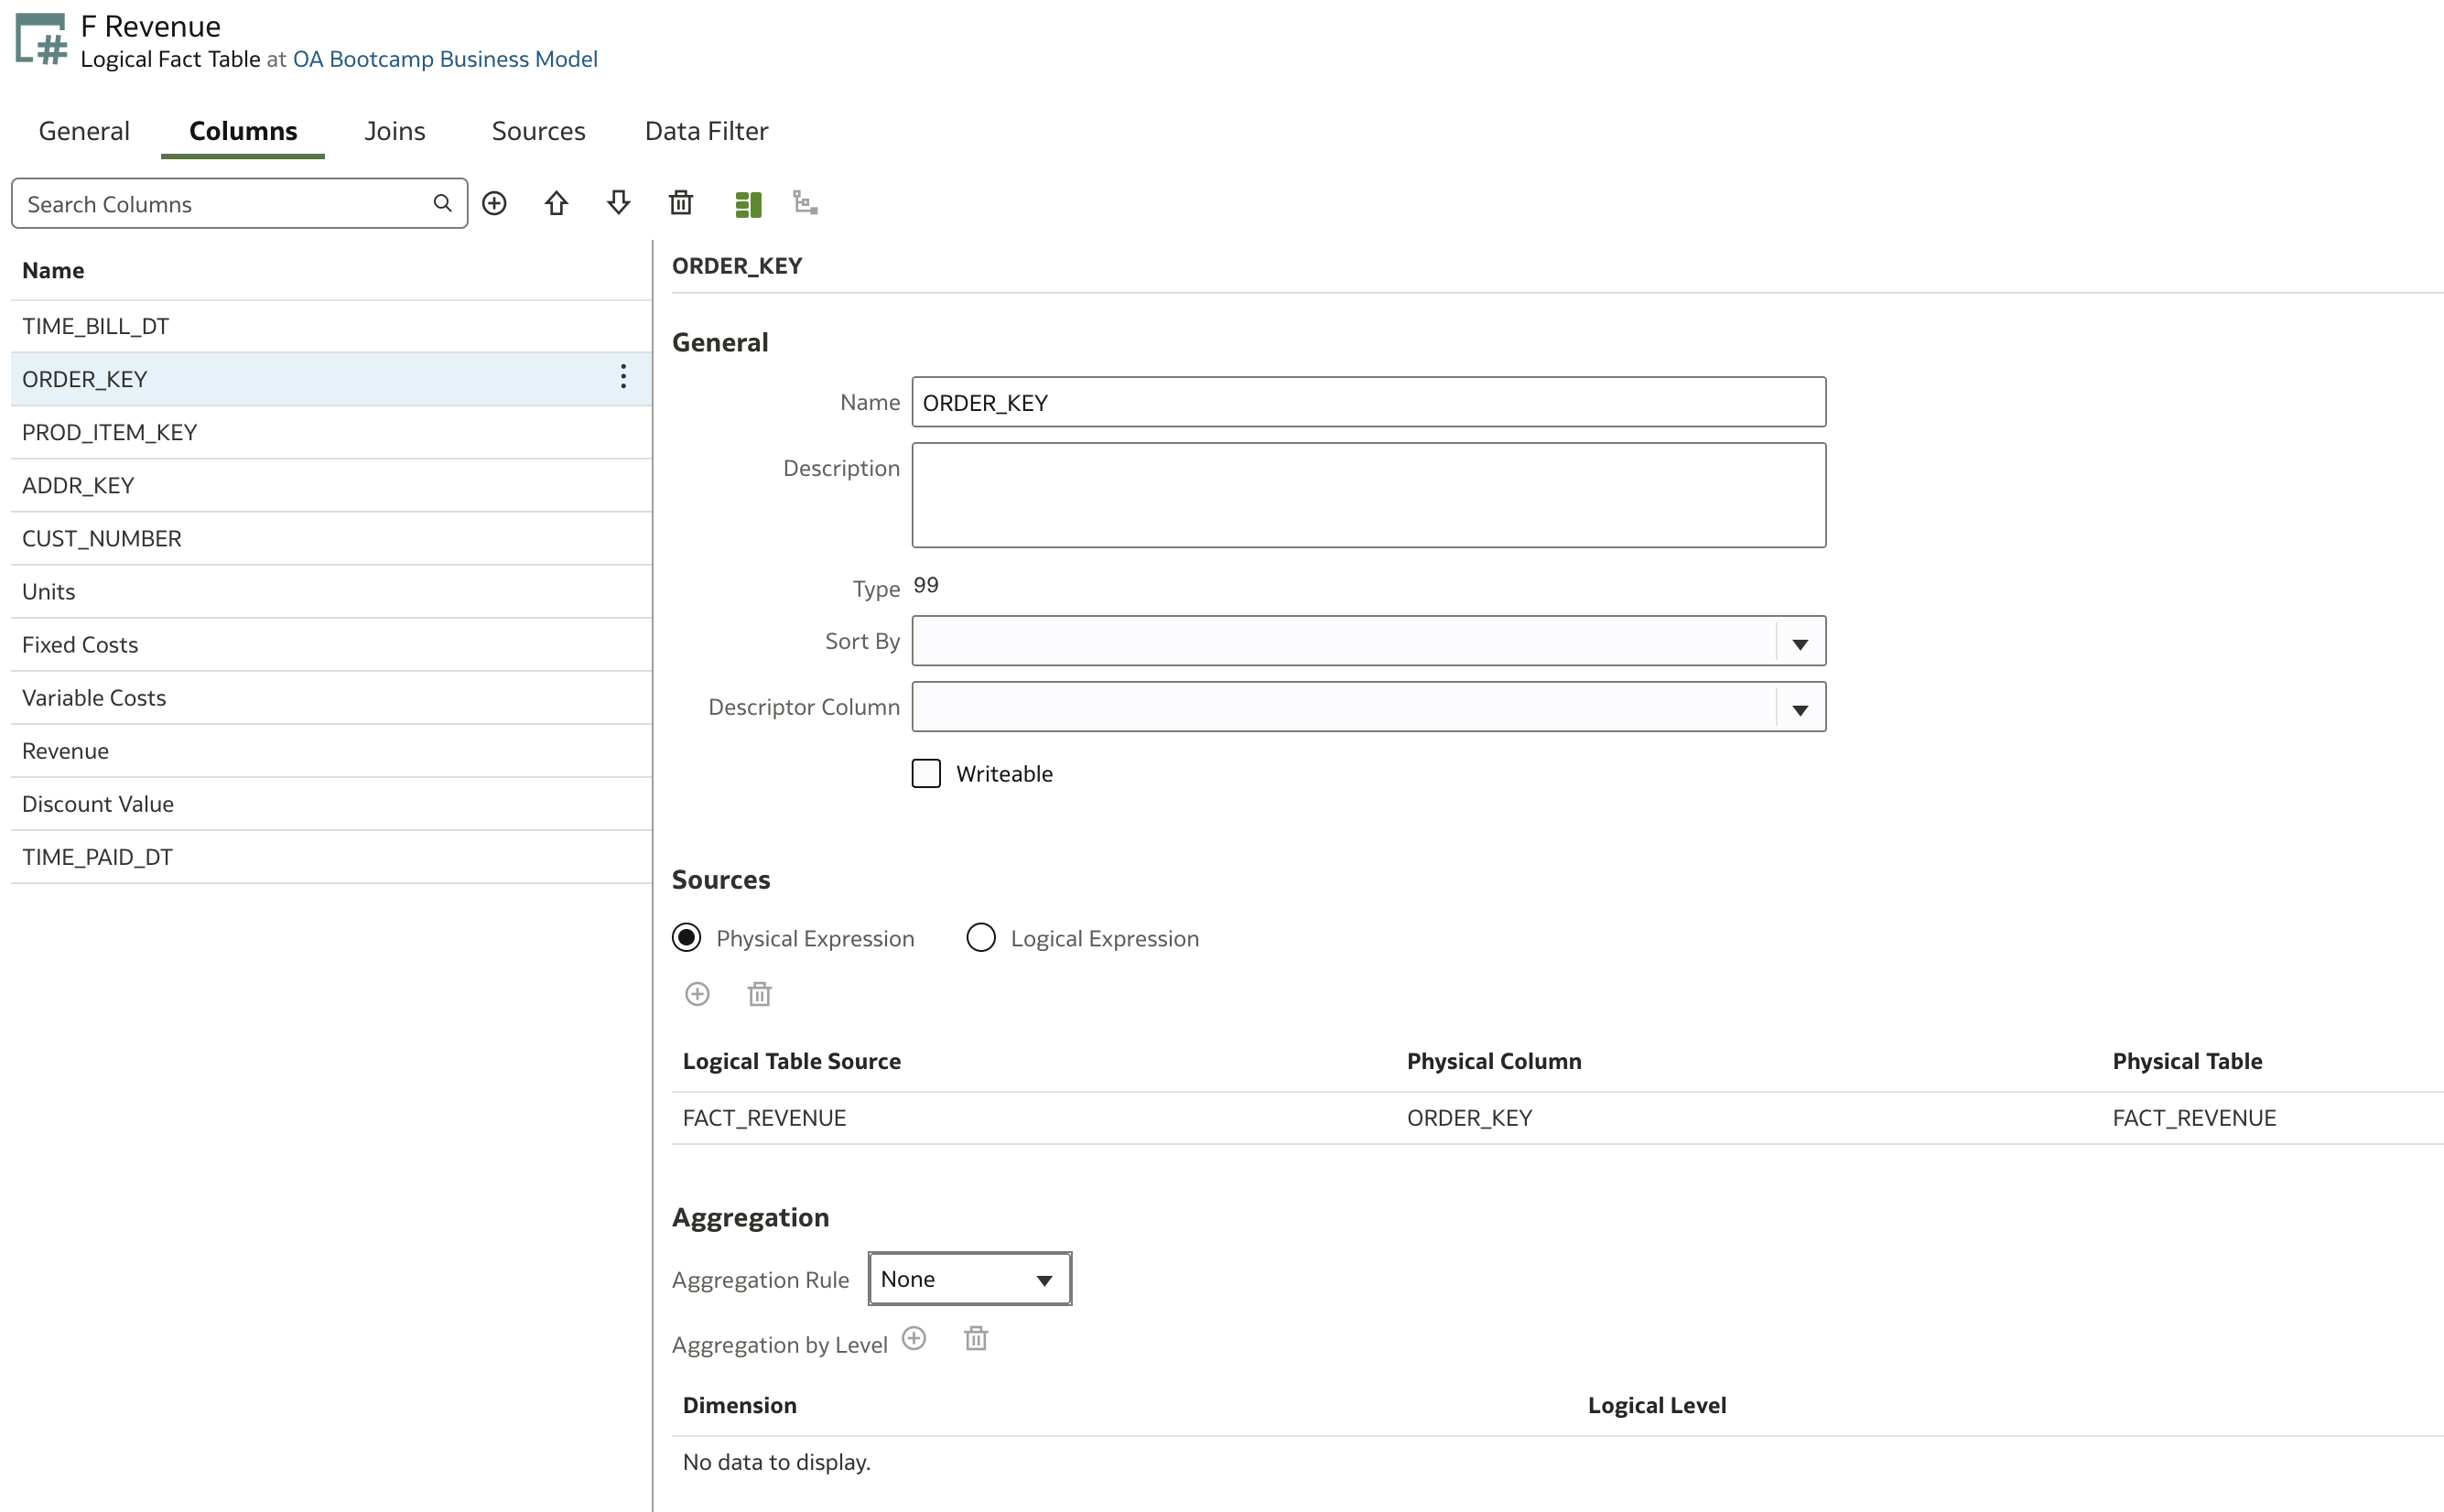Toggle the Writeable checkbox

pos(926,773)
